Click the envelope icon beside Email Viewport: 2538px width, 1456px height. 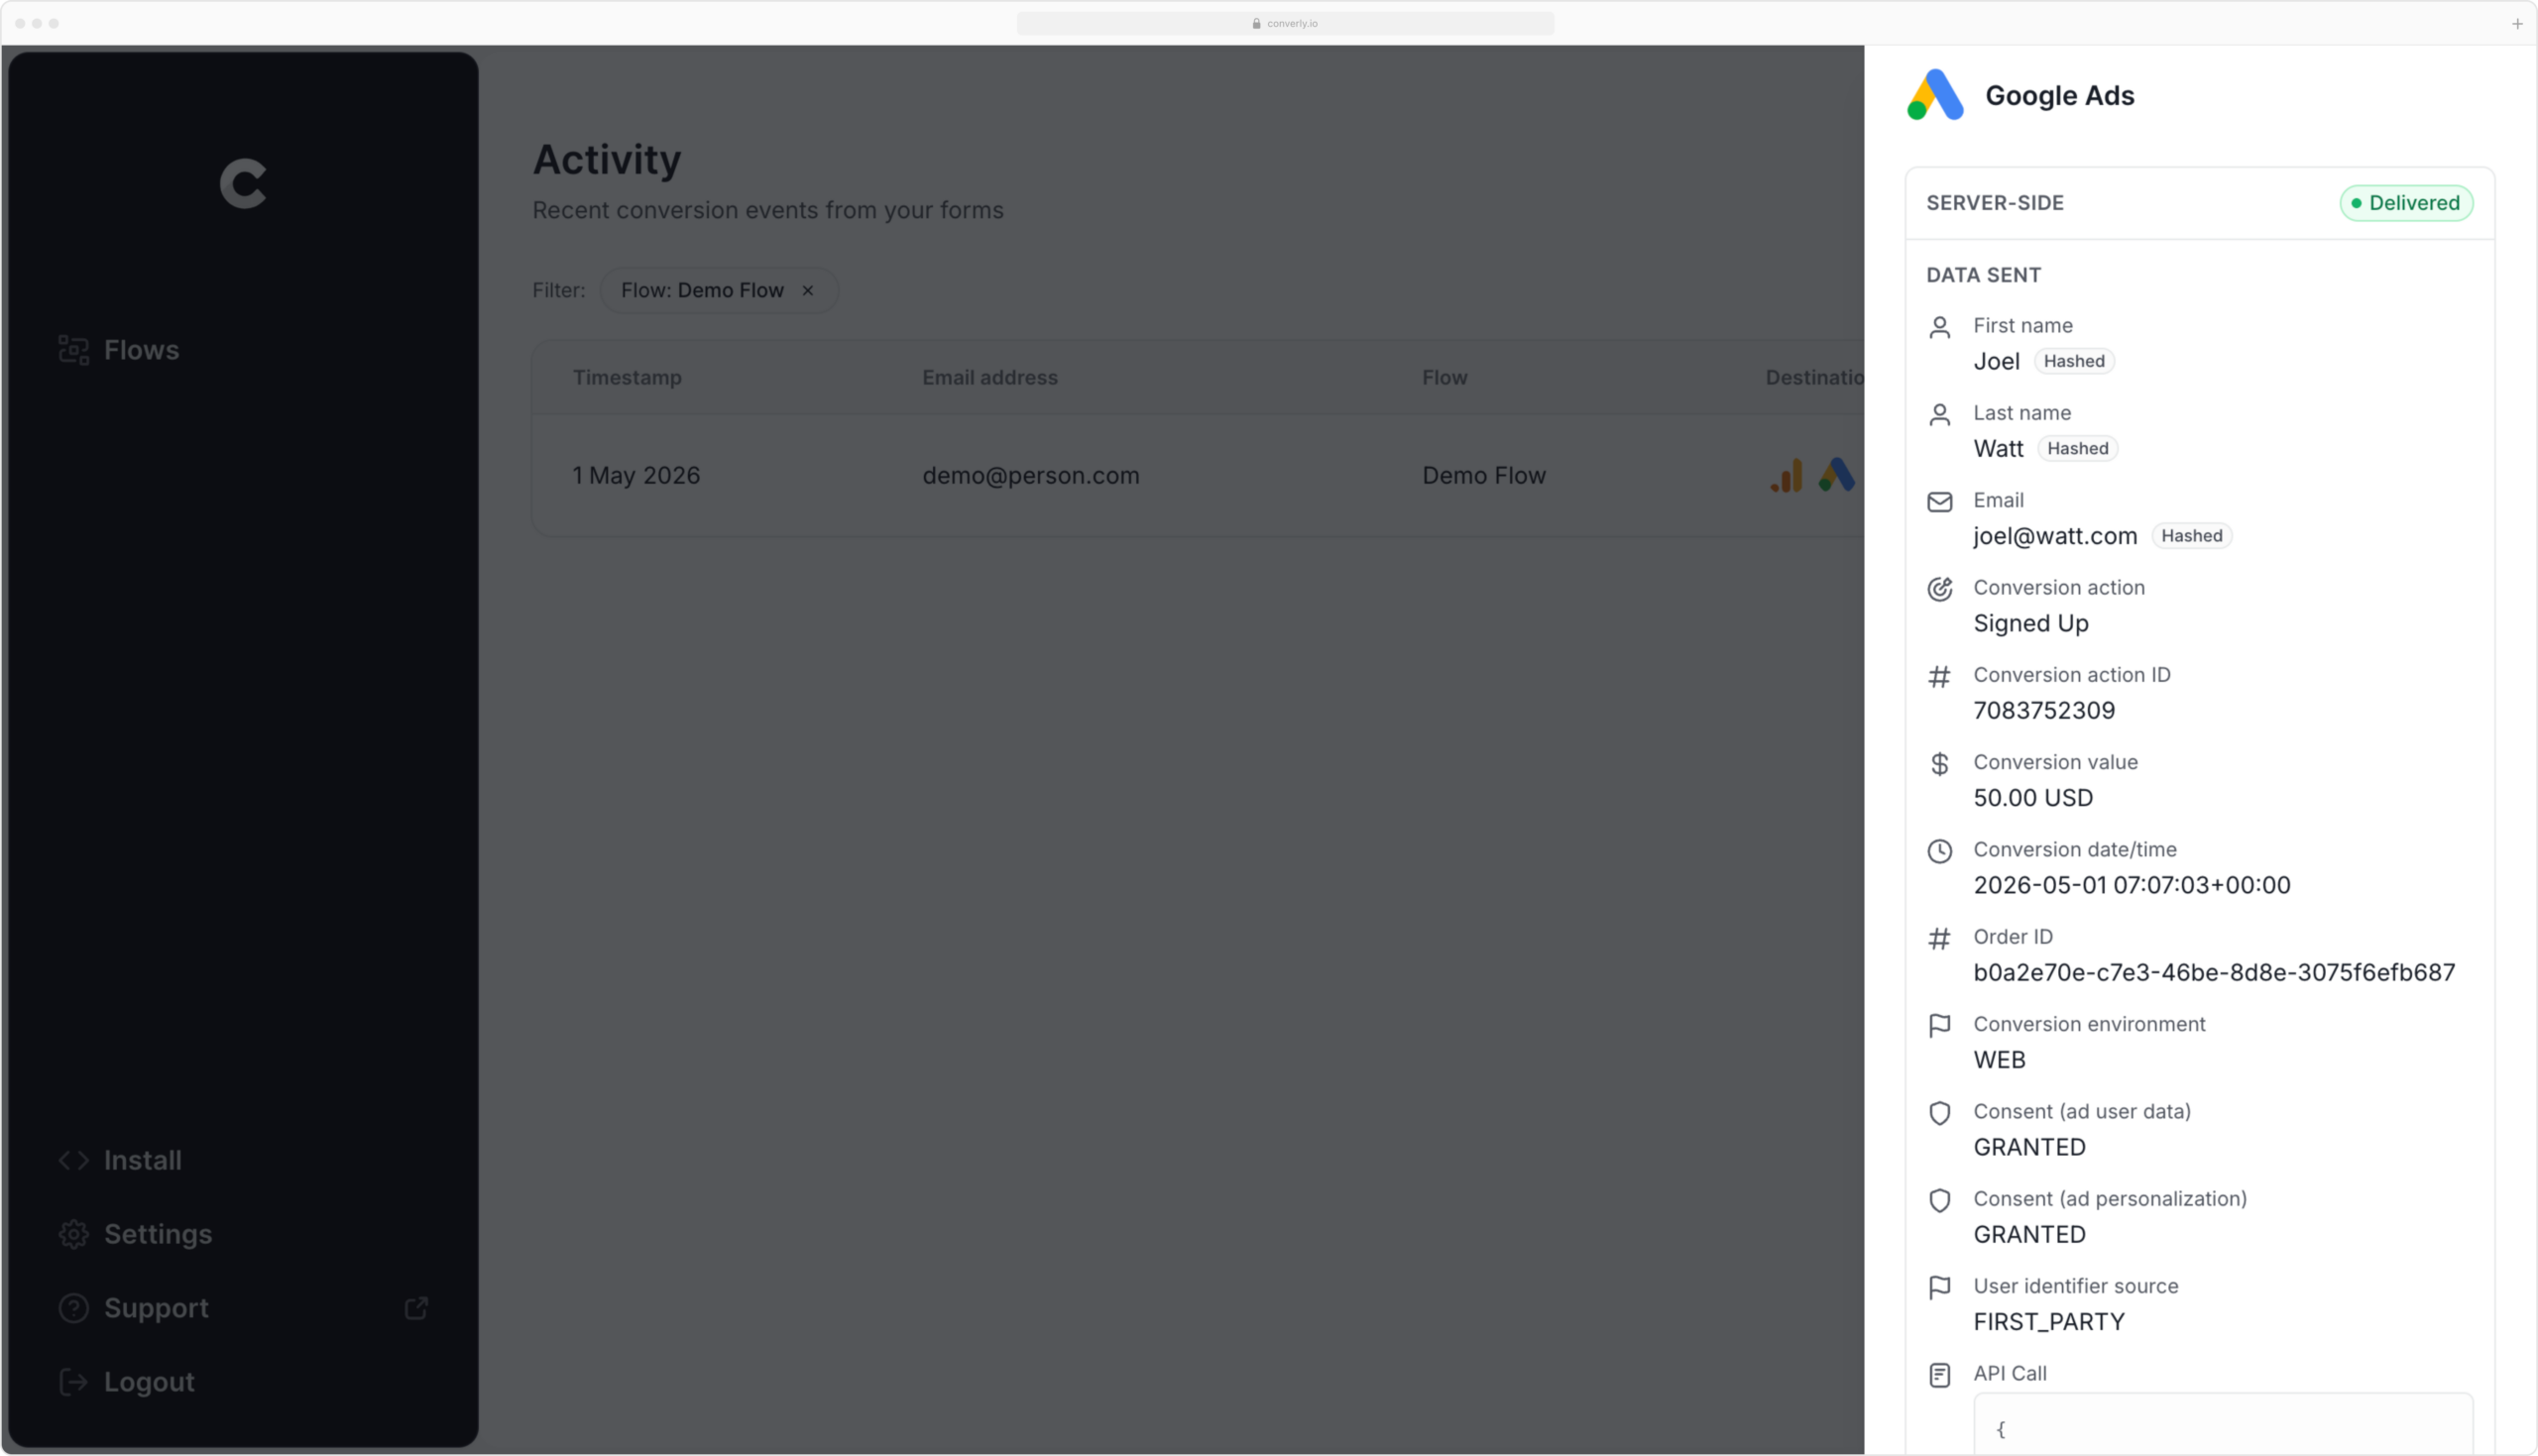[x=1940, y=502]
